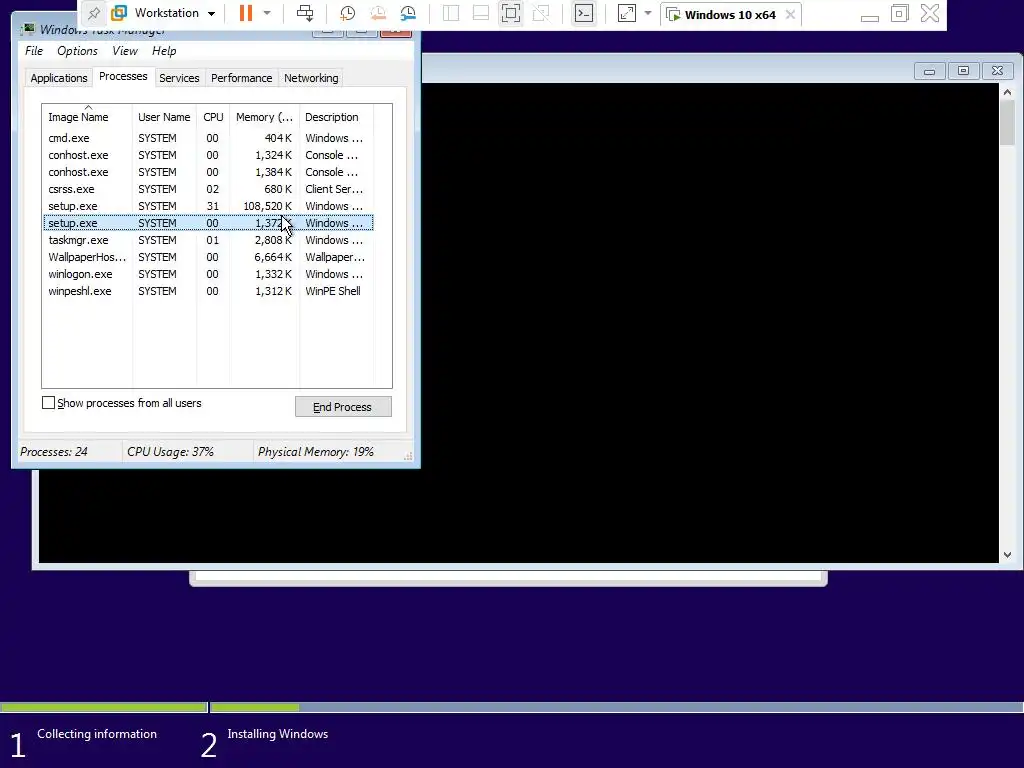Select conhost.exe using 1,324 K memory
This screenshot has width=1024, height=768.
pos(208,155)
